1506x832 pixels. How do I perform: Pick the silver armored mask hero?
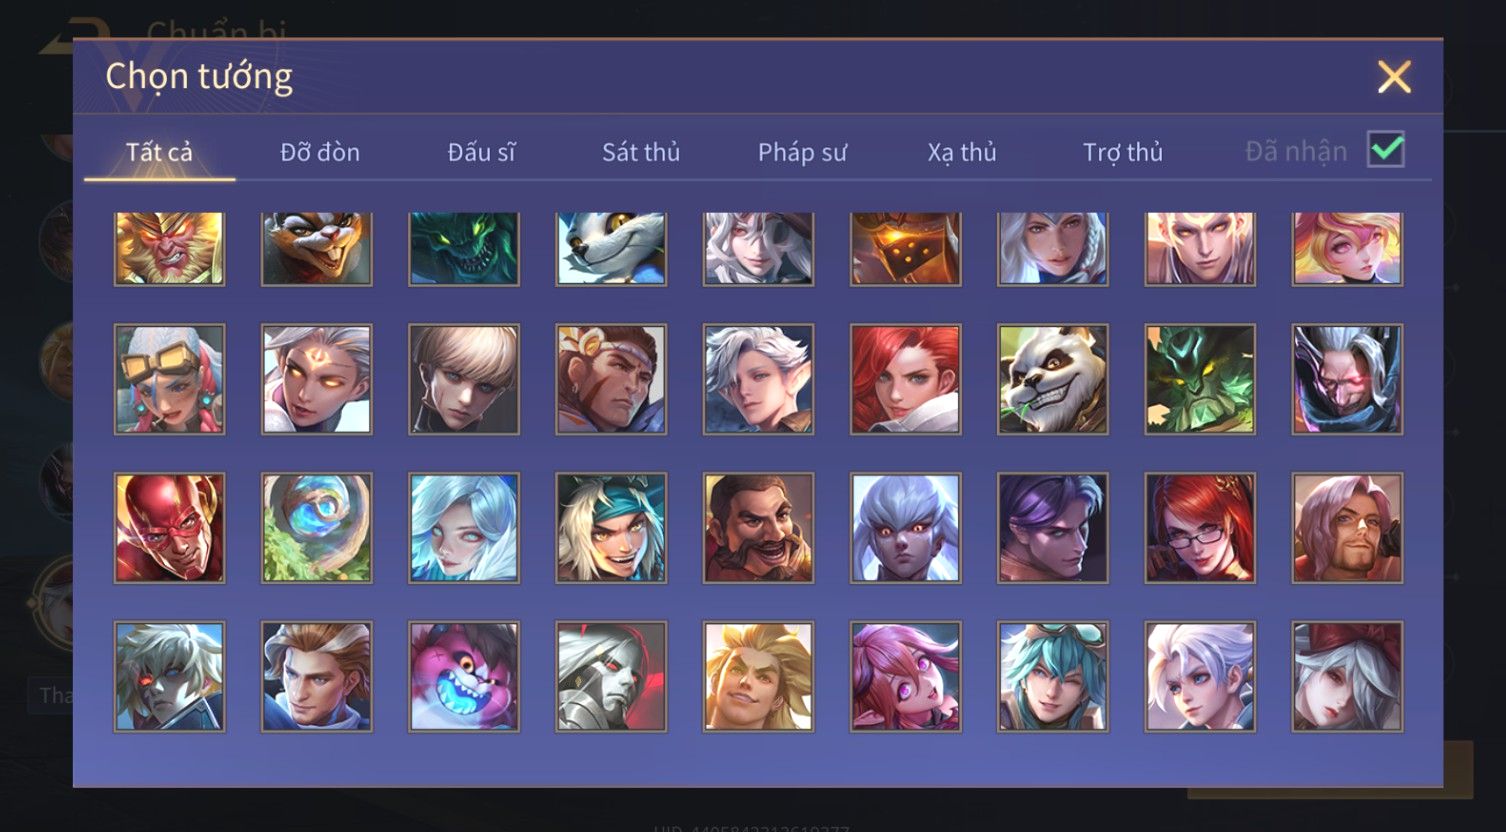tap(611, 677)
